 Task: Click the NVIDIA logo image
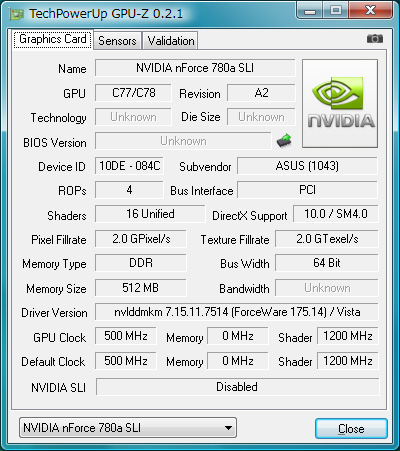point(340,104)
